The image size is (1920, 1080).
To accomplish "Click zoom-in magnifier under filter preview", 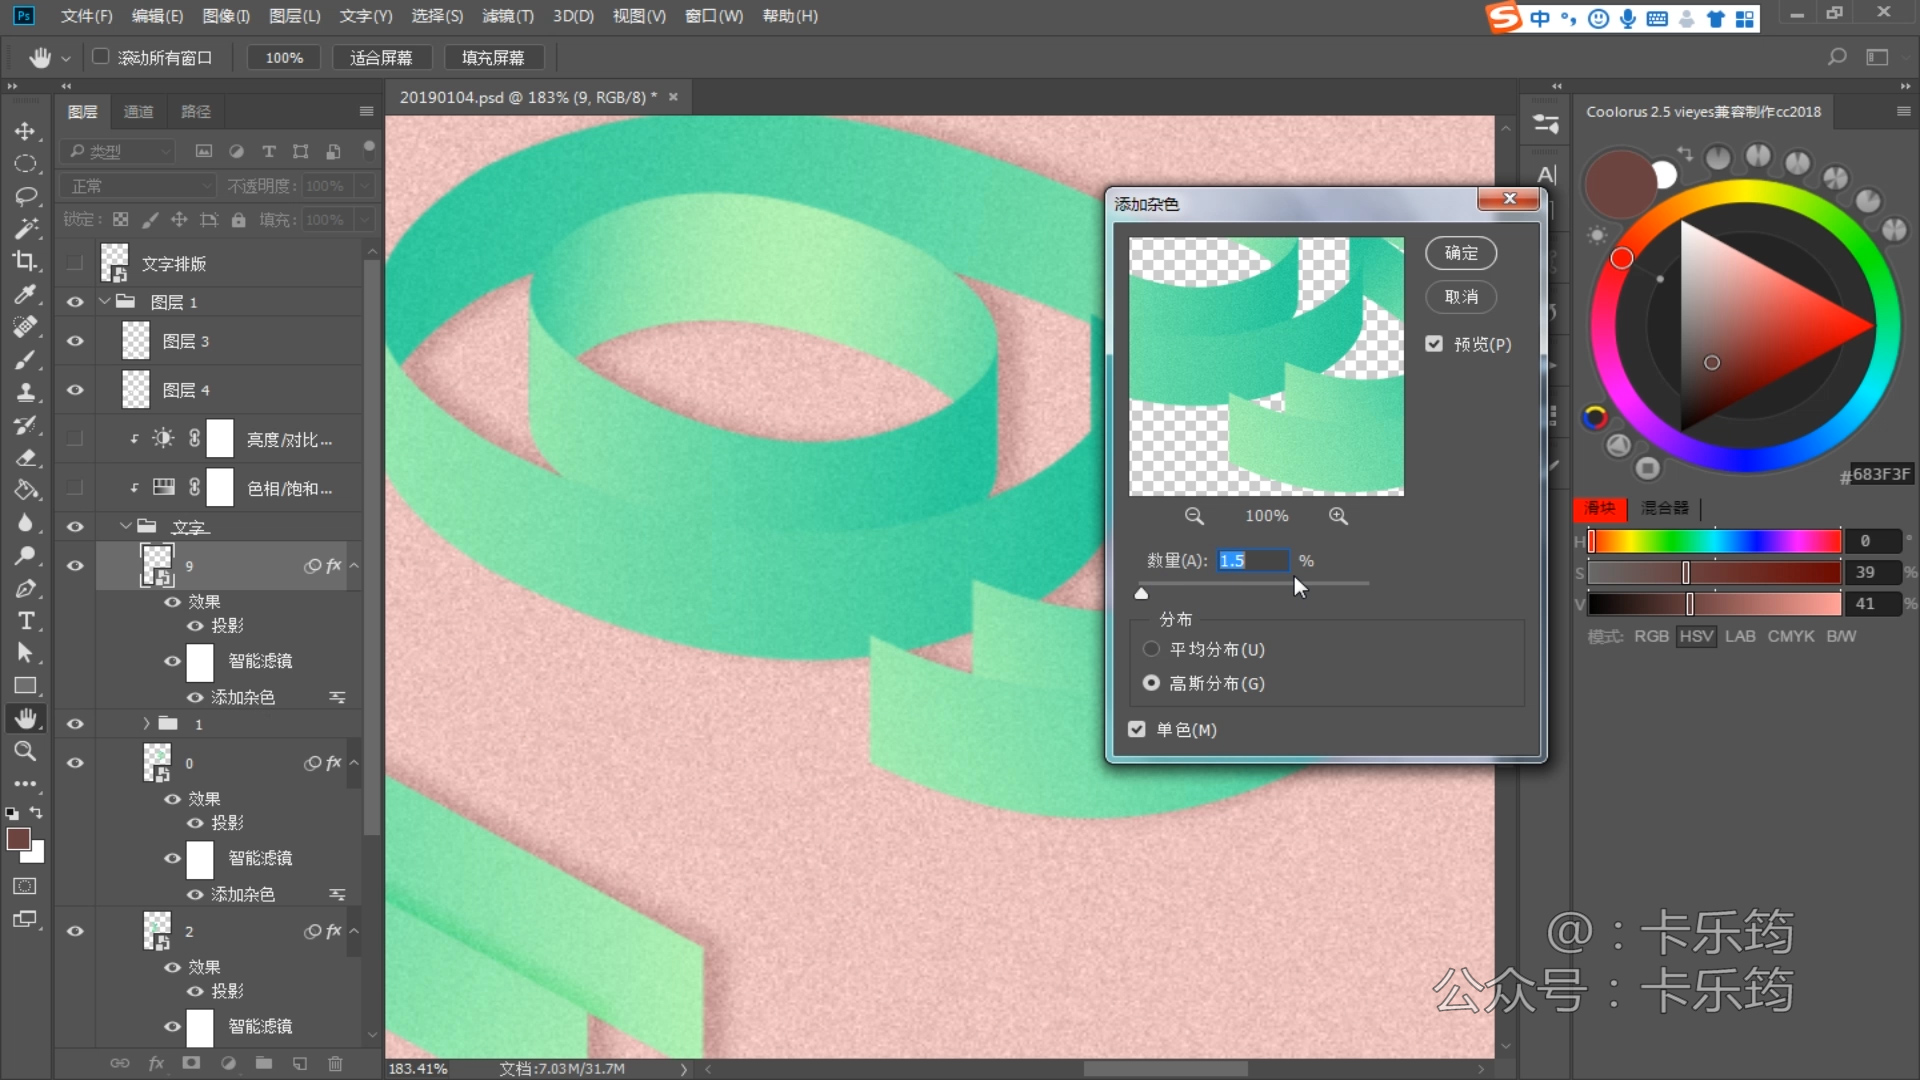I will coord(1338,516).
